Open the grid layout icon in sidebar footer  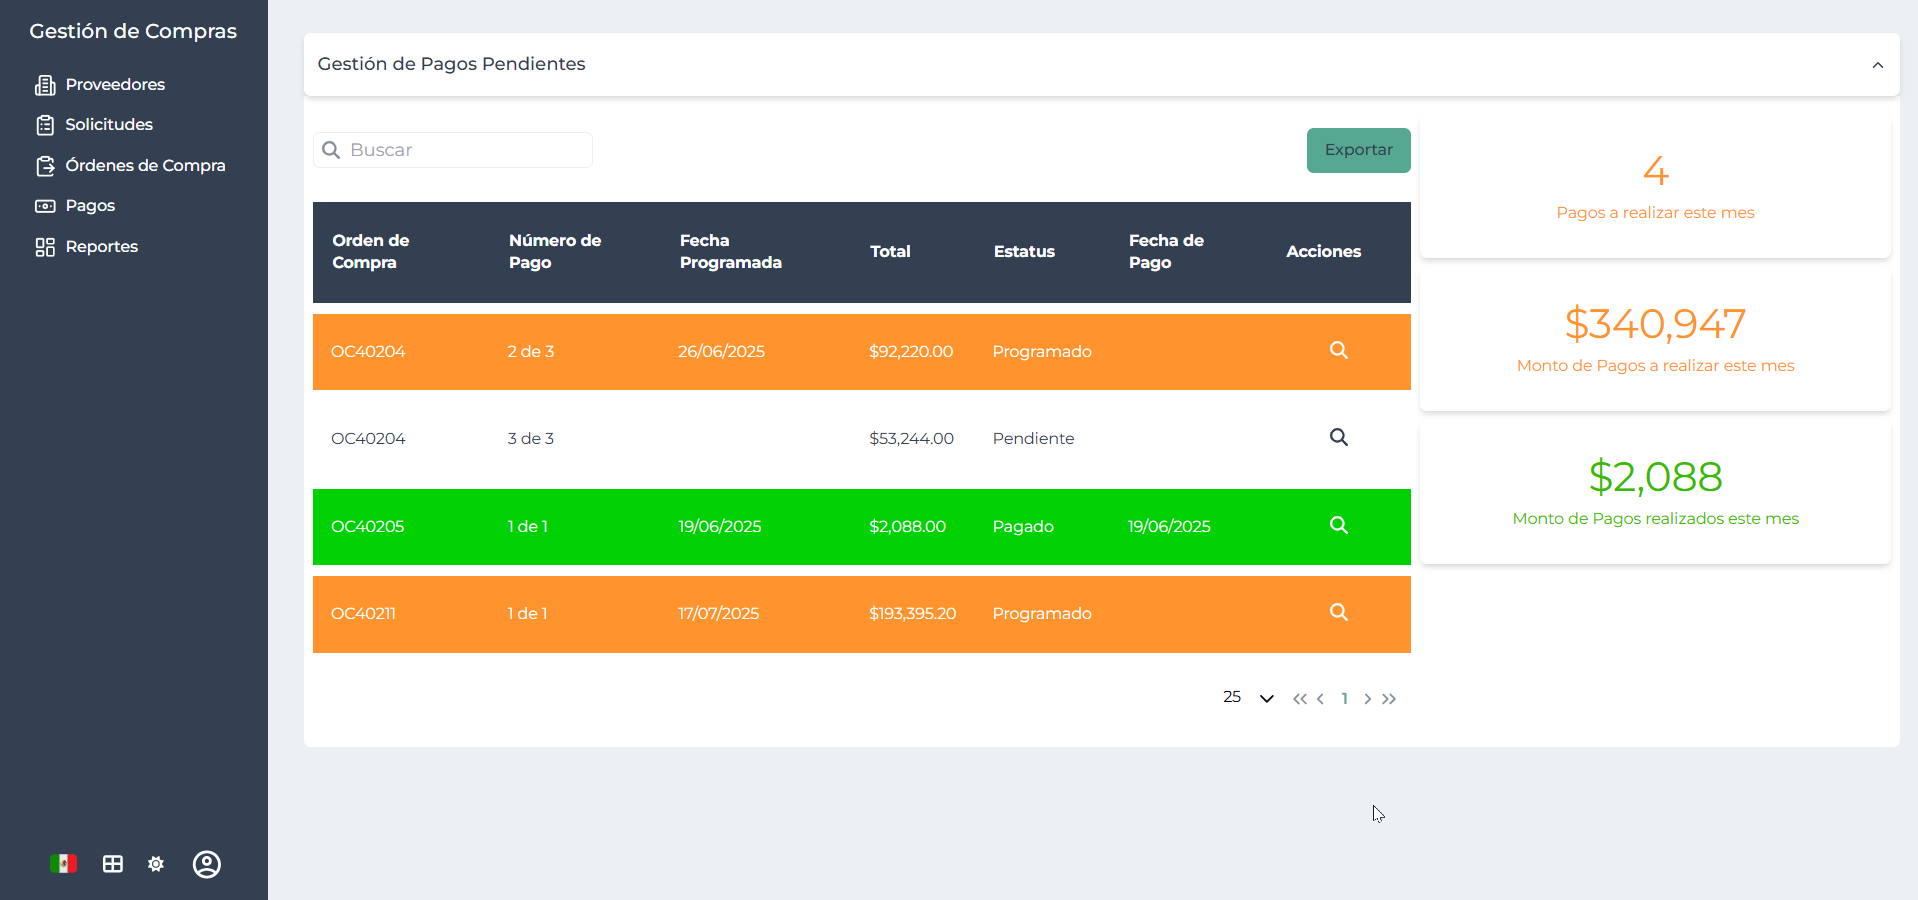(x=113, y=864)
